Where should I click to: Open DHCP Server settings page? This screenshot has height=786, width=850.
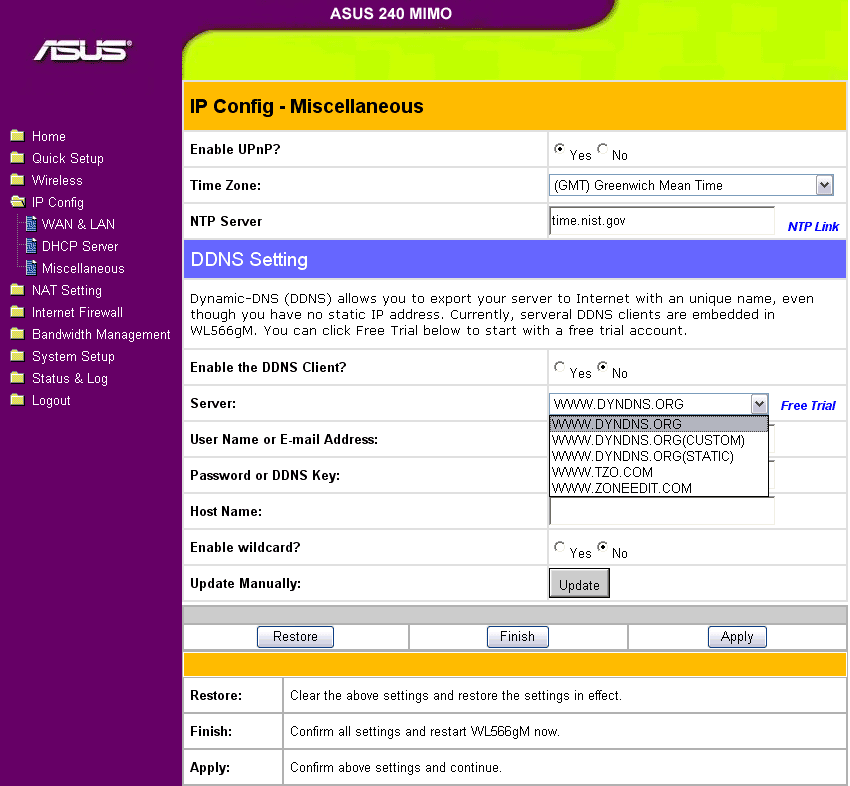(x=80, y=247)
